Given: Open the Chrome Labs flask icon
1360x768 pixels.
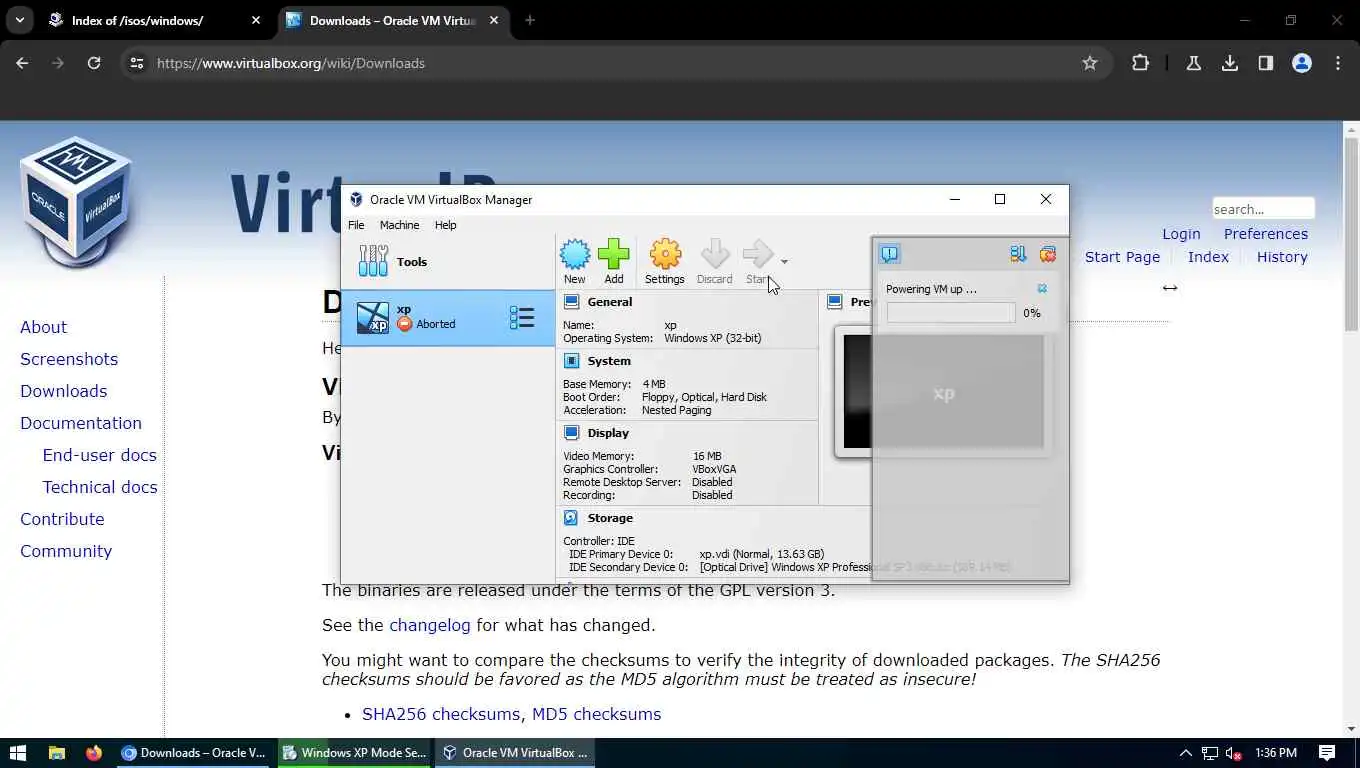Looking at the screenshot, I should [x=1194, y=63].
